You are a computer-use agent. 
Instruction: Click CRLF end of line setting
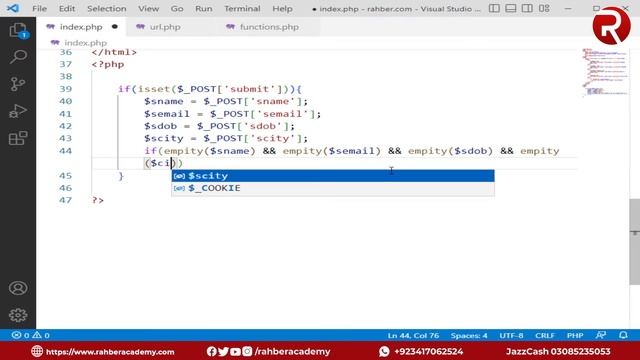click(544, 336)
